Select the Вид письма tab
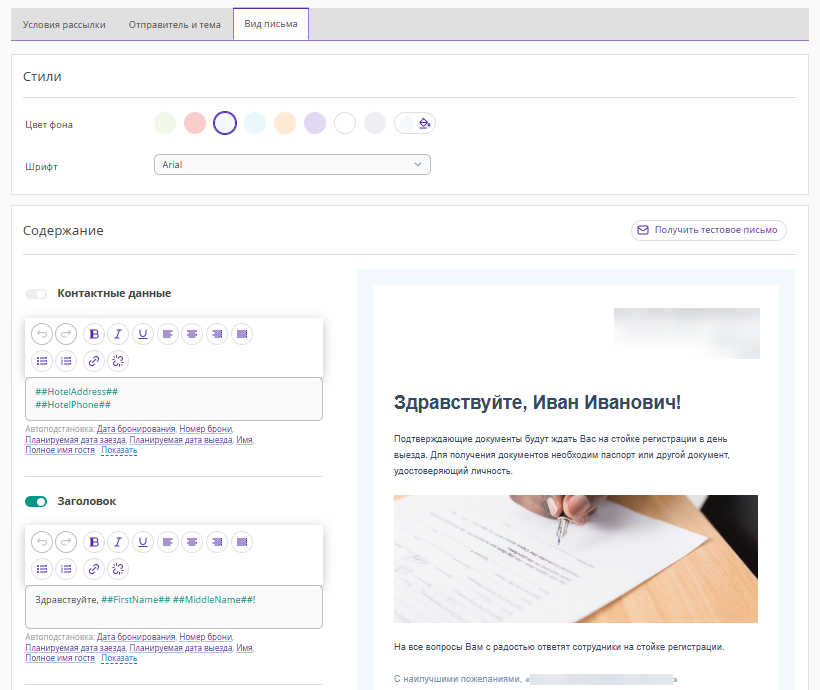The height and width of the screenshot is (690, 820). tap(271, 24)
